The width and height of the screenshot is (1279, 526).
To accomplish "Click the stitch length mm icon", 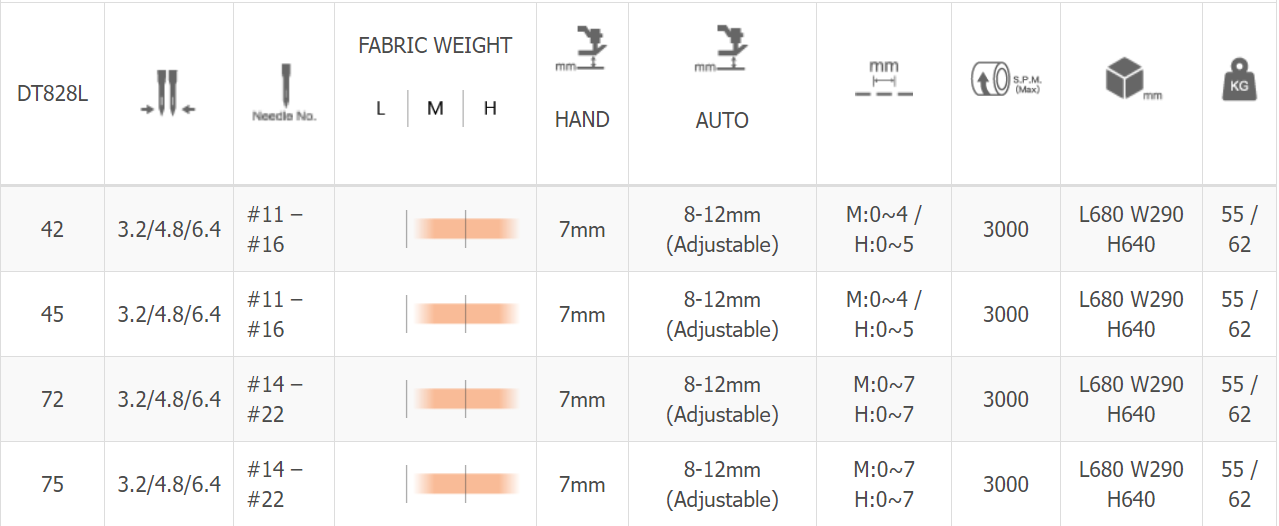I will tap(884, 79).
